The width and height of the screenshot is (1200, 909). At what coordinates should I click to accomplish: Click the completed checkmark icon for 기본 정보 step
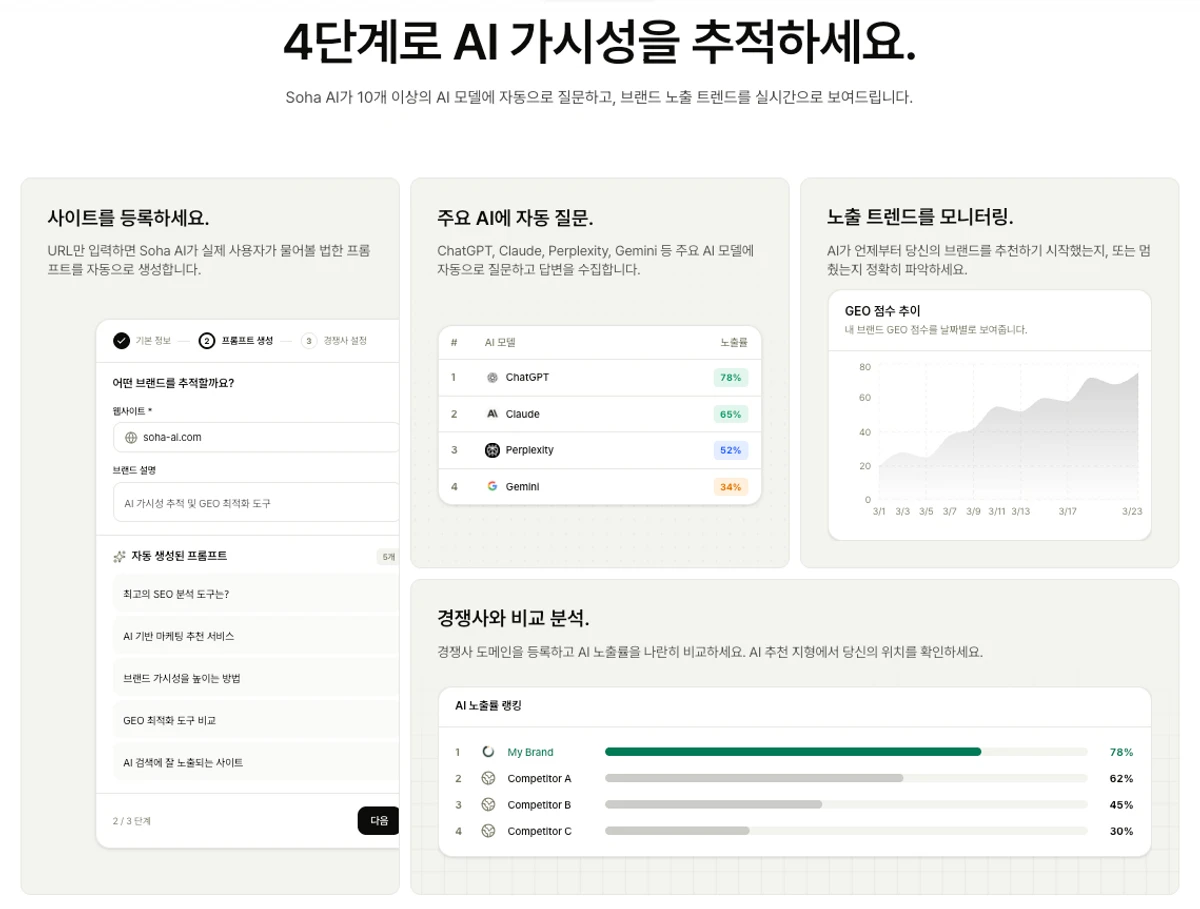[121, 341]
